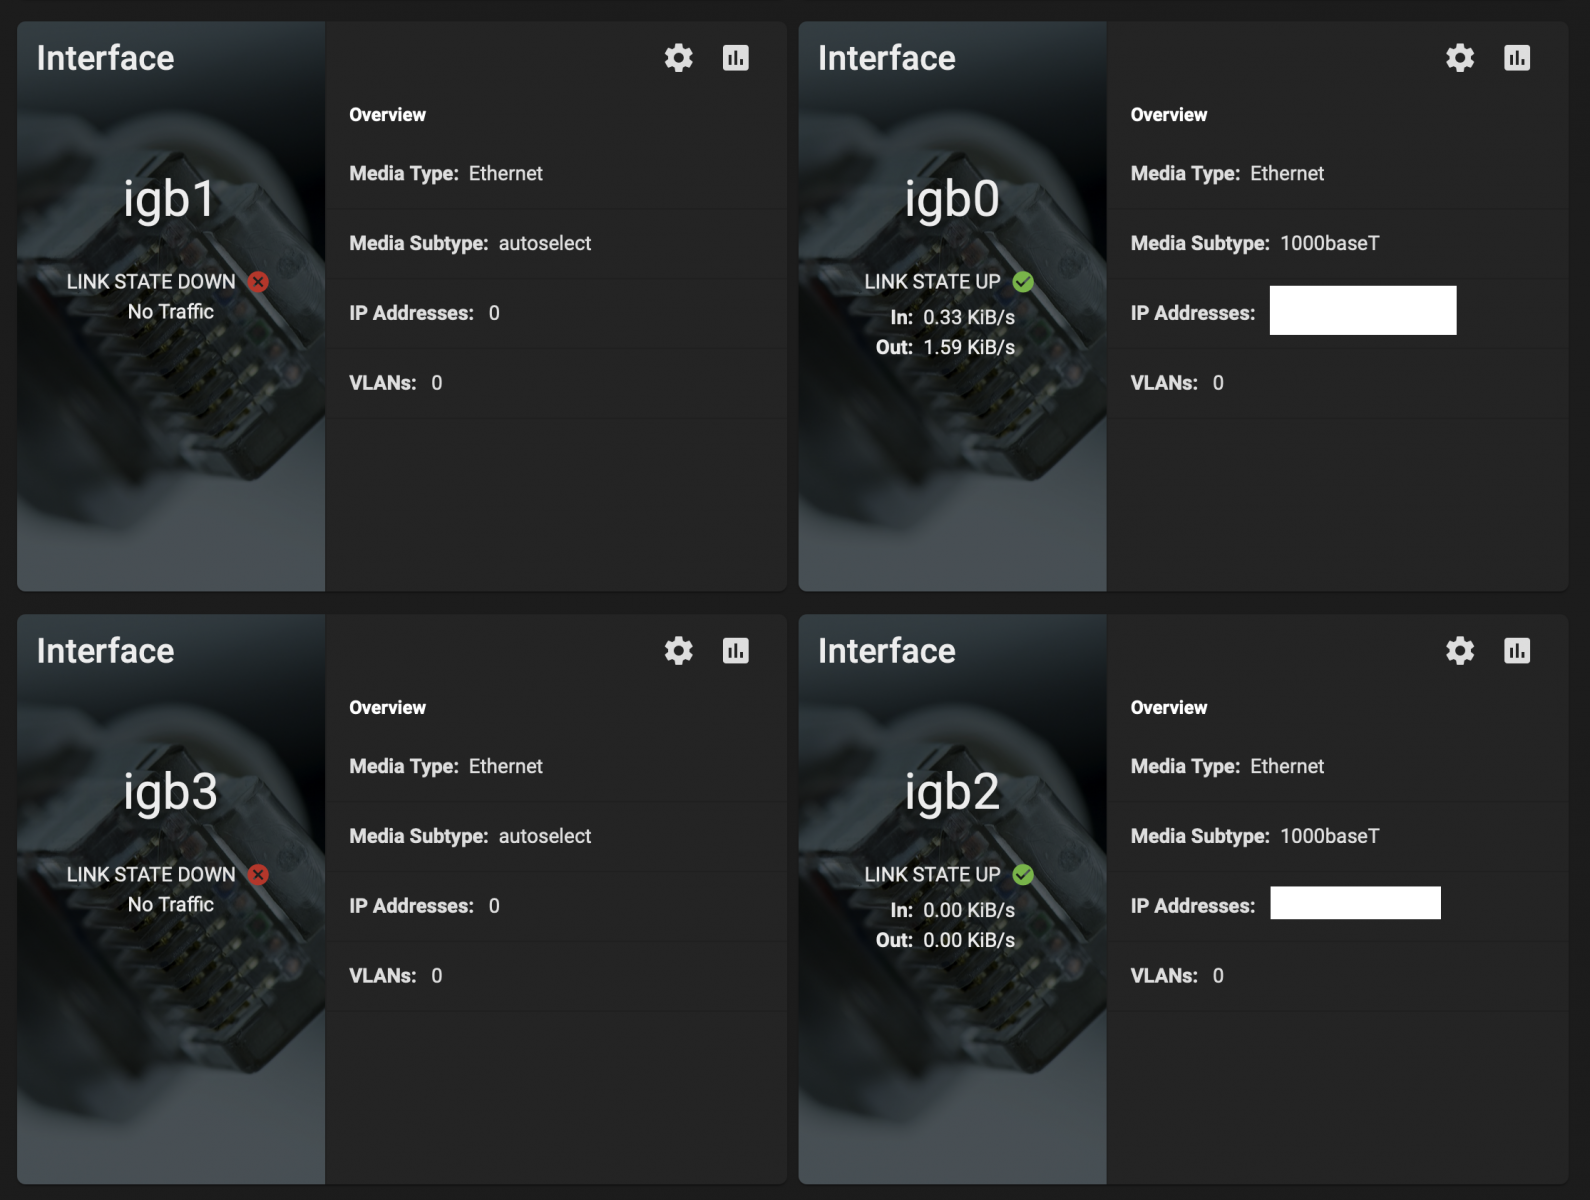The width and height of the screenshot is (1590, 1200).
Task: Click Overview heading on igb1 card
Action: [x=387, y=115]
